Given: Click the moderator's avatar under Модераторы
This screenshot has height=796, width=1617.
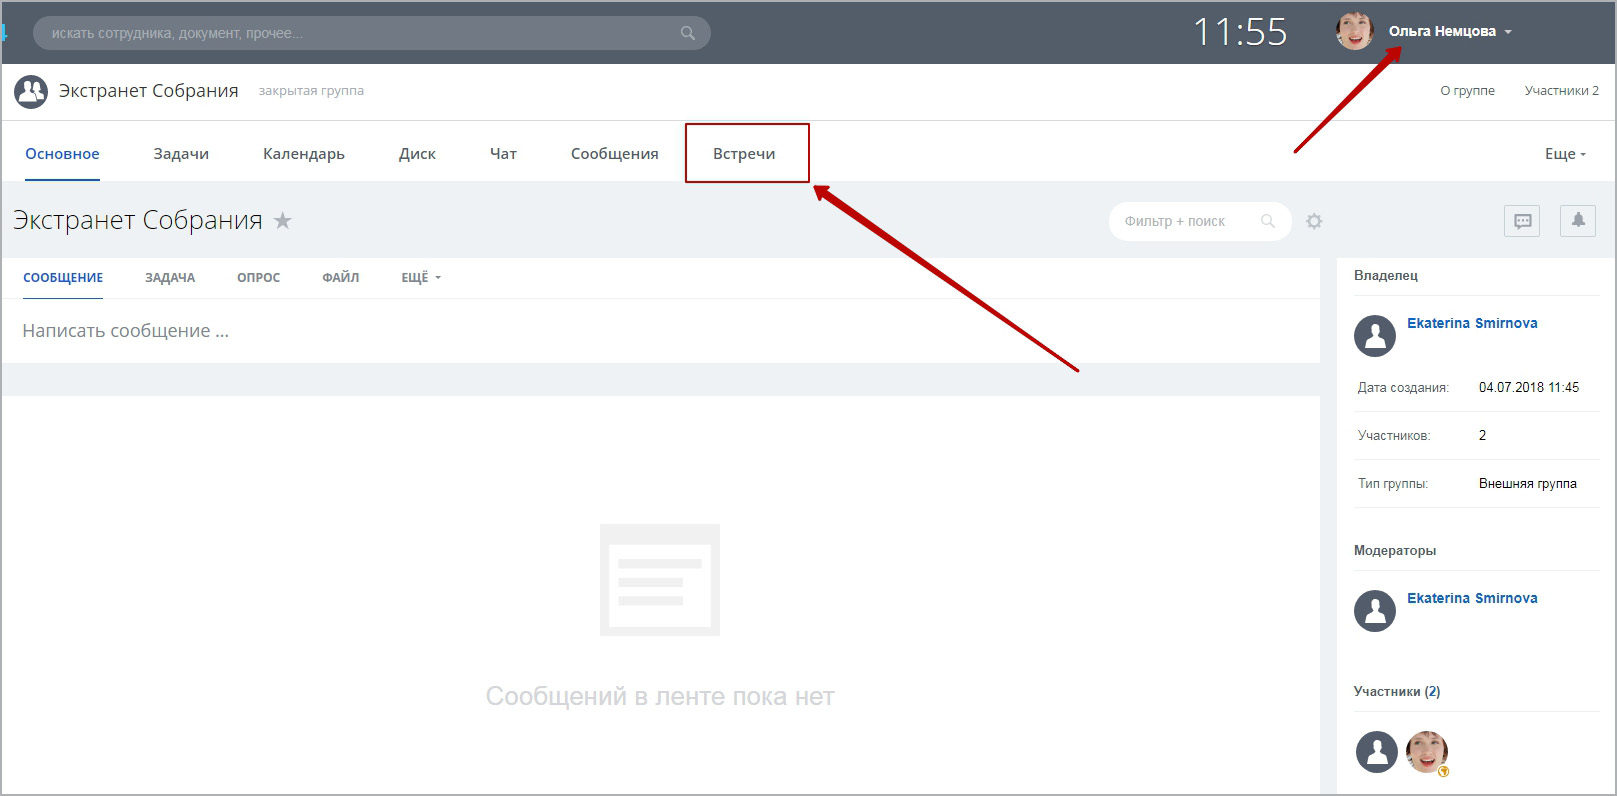Looking at the screenshot, I should (1374, 611).
